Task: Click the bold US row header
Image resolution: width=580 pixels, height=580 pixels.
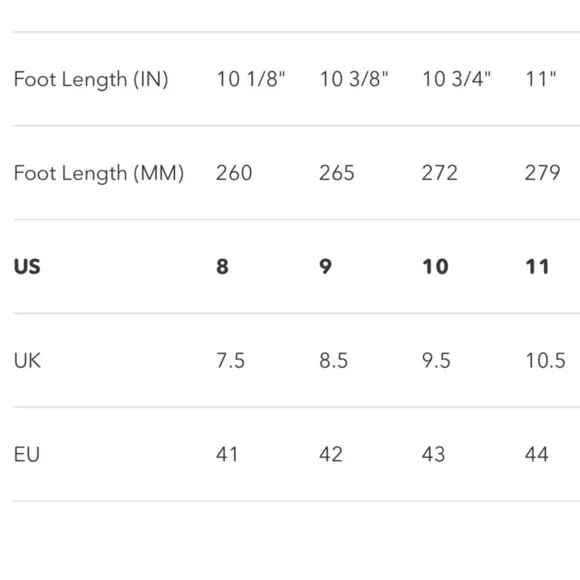Action: pyautogui.click(x=27, y=267)
